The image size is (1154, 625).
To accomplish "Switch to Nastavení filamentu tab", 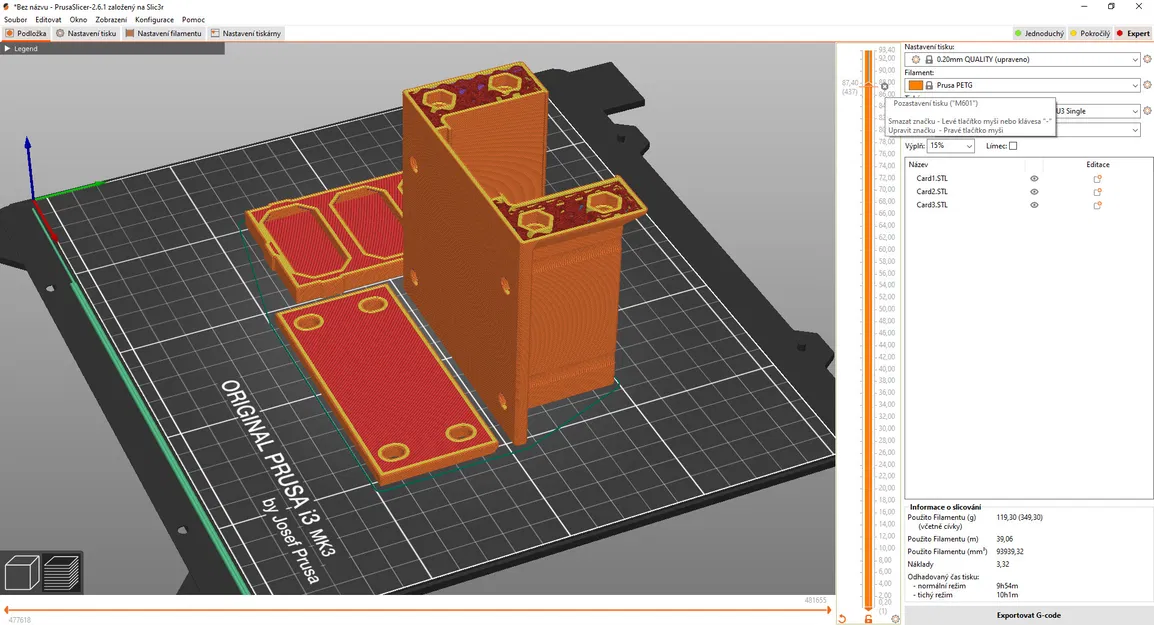I will (163, 33).
